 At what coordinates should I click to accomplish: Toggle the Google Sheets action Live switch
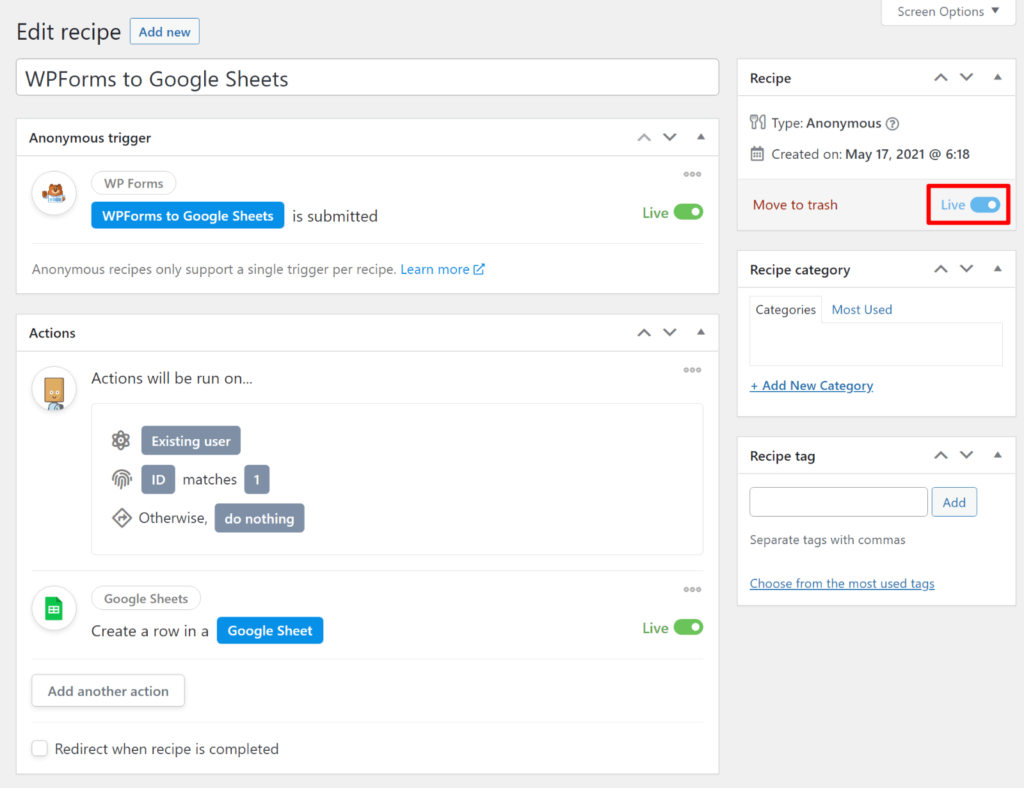pos(688,627)
